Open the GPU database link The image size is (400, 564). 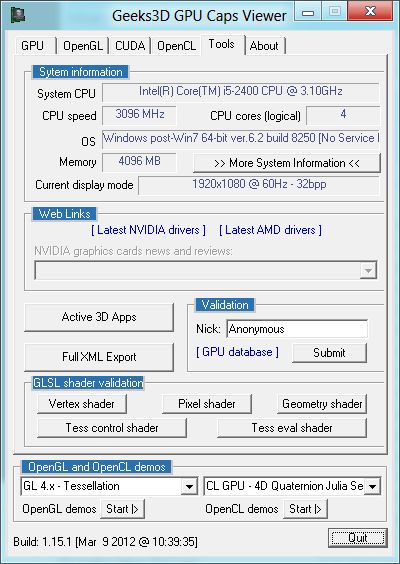pyautogui.click(x=237, y=352)
